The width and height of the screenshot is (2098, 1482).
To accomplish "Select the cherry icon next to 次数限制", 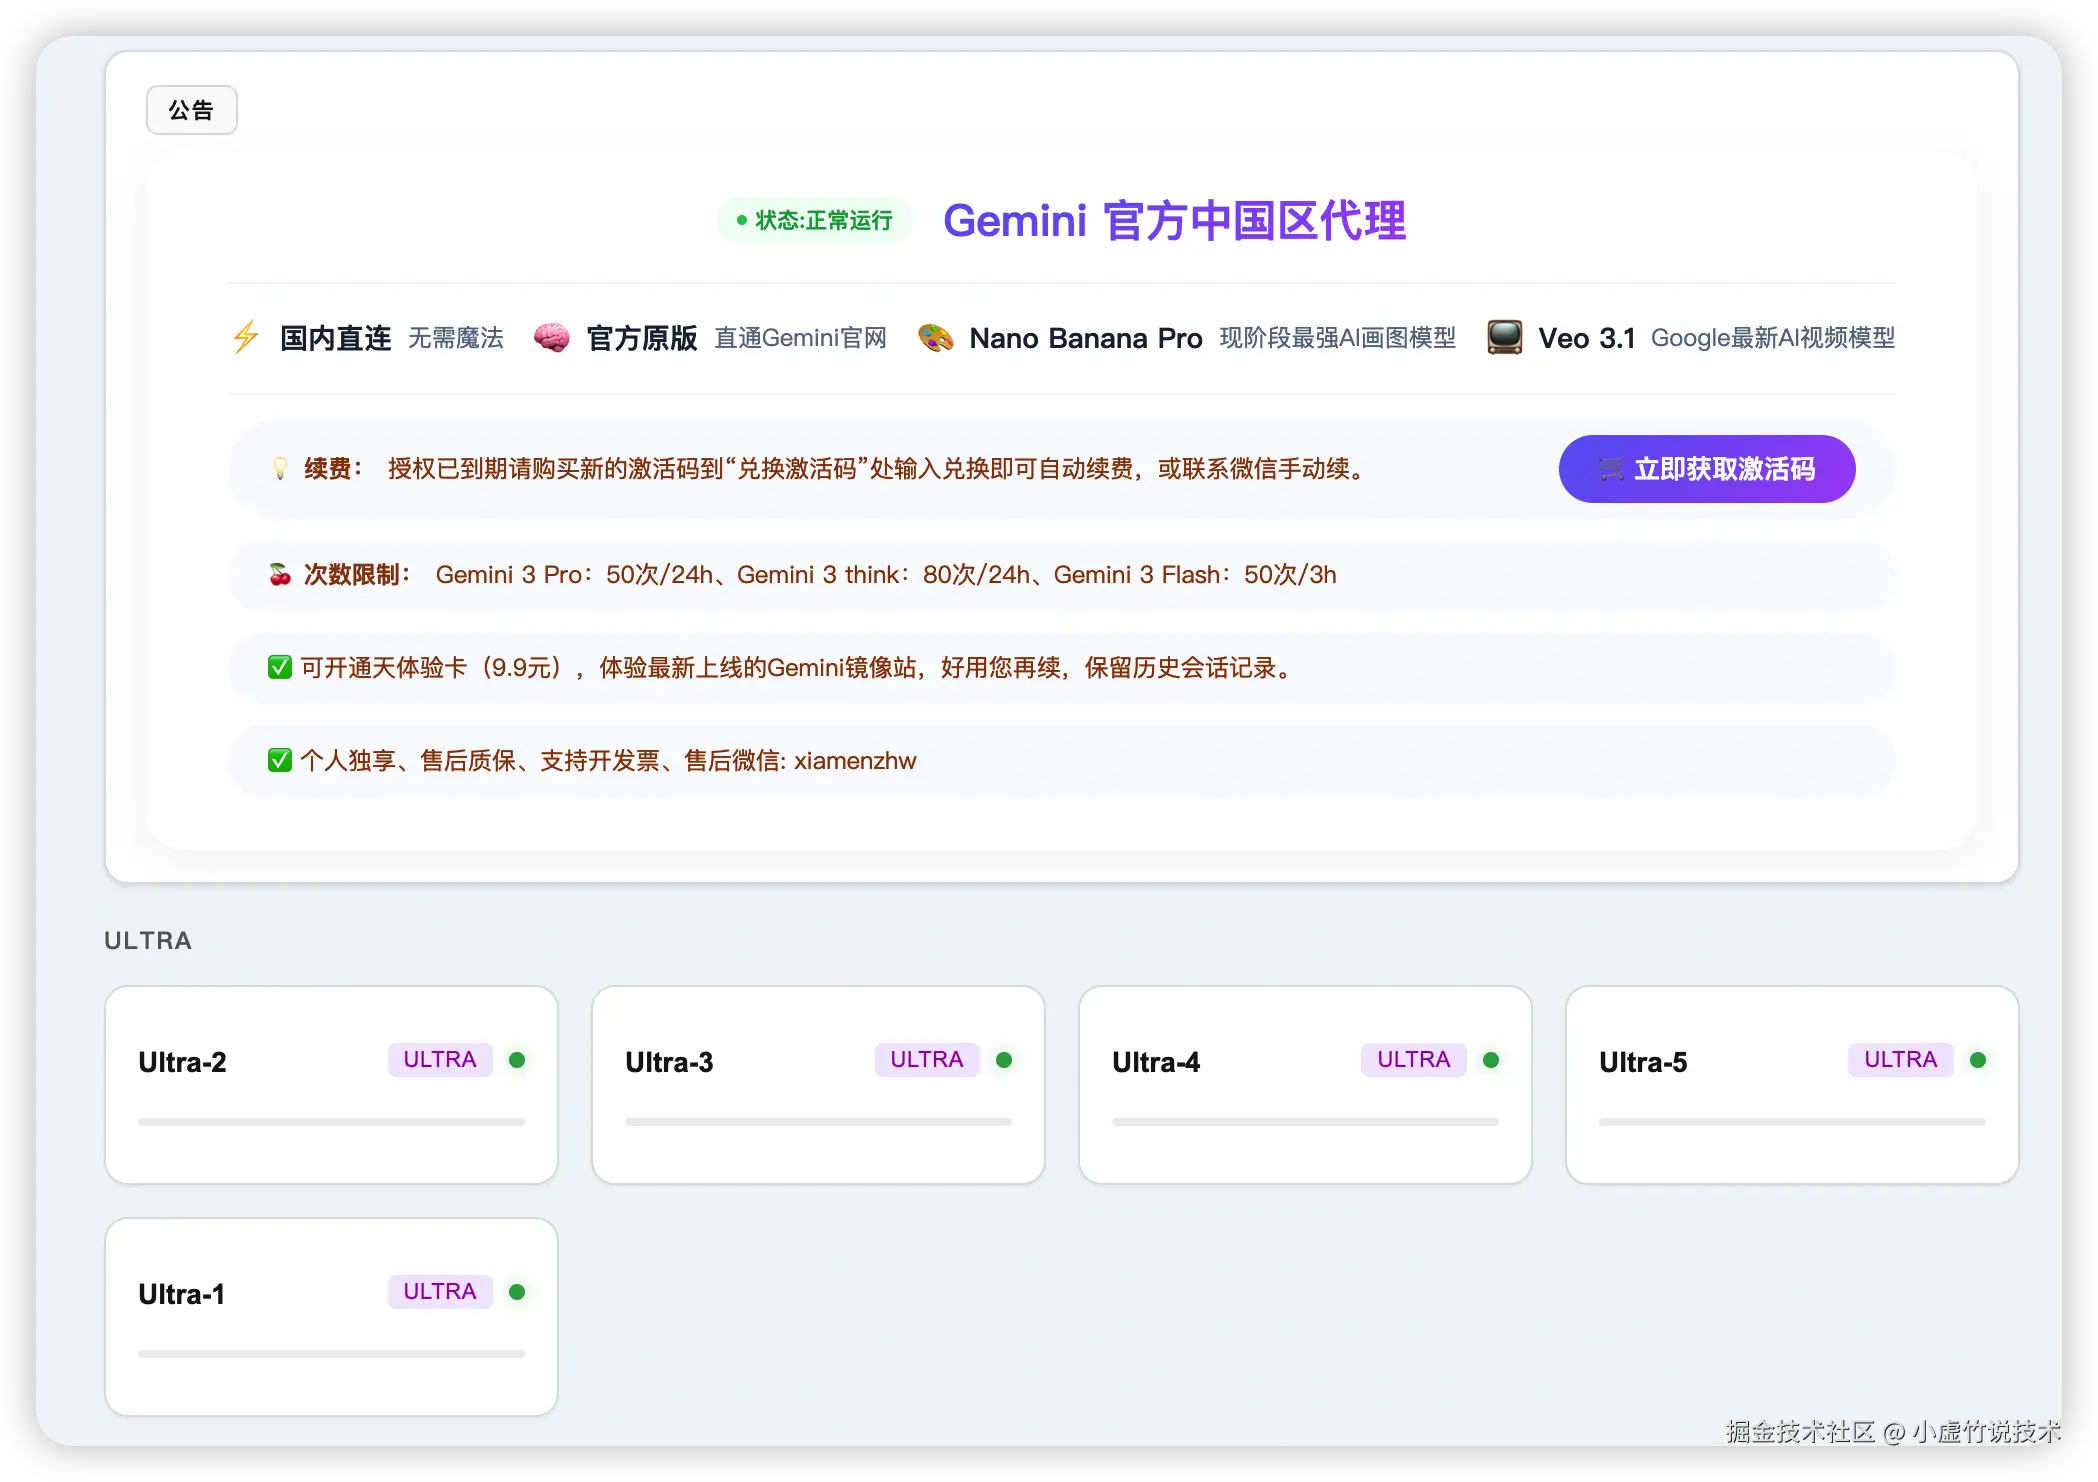I will click(x=280, y=574).
